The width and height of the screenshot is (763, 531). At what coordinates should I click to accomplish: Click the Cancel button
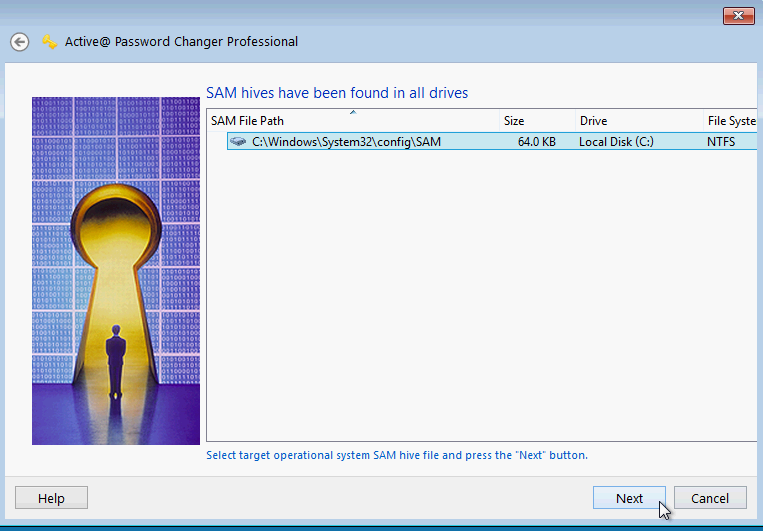point(710,498)
